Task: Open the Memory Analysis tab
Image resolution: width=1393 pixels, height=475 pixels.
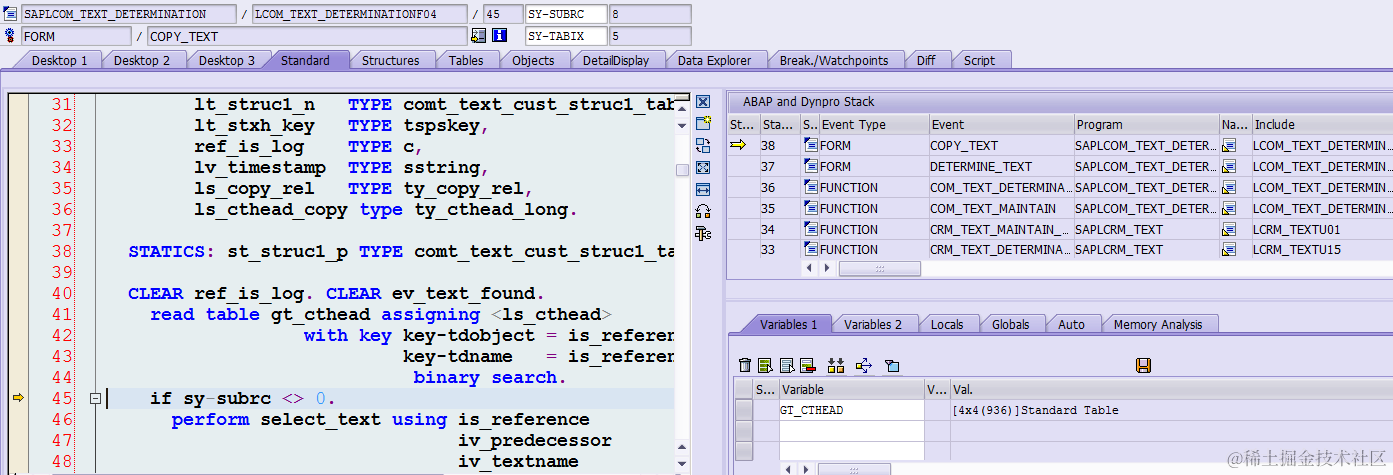Action: [1158, 324]
